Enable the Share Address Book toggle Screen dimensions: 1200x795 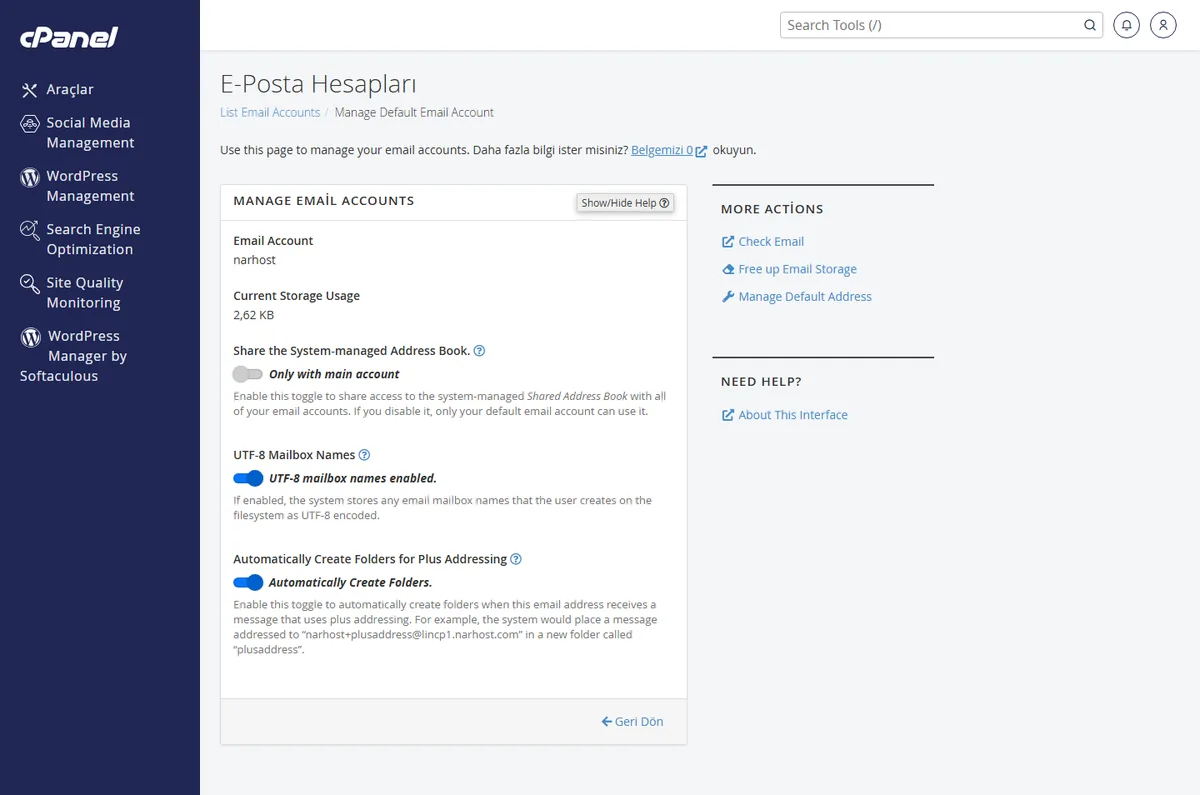tap(248, 374)
